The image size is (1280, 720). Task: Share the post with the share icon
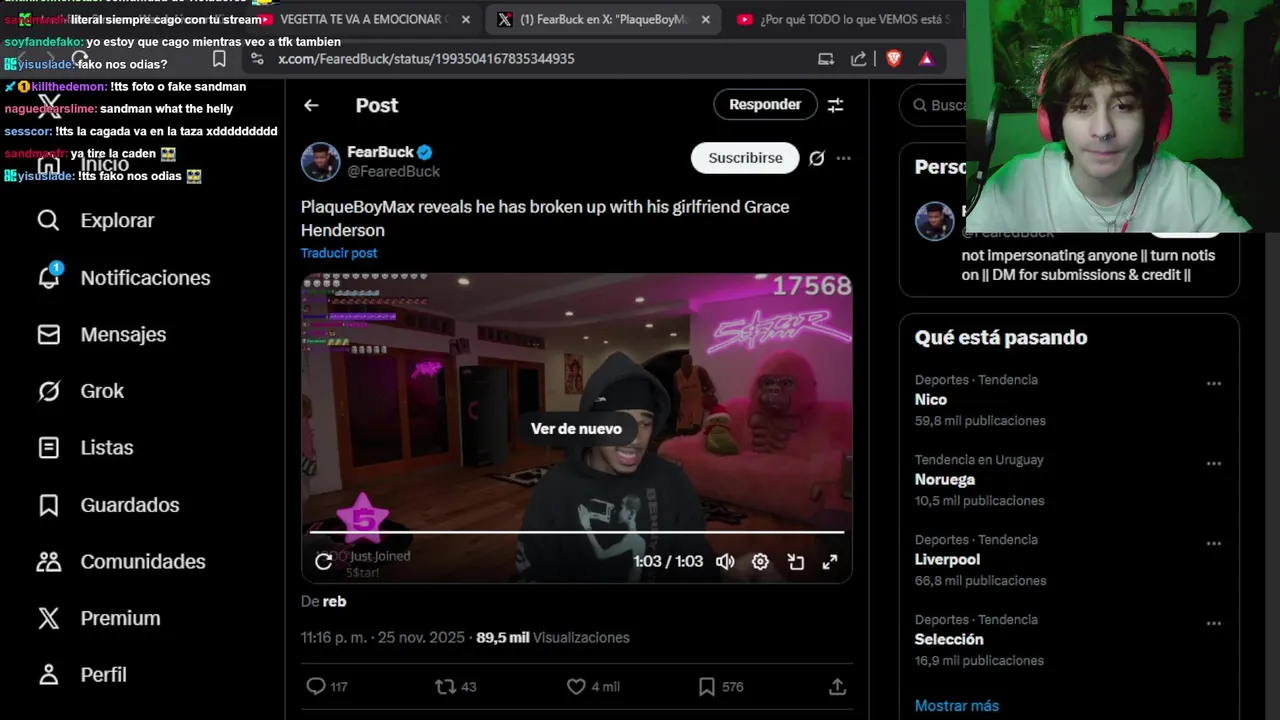click(x=838, y=686)
